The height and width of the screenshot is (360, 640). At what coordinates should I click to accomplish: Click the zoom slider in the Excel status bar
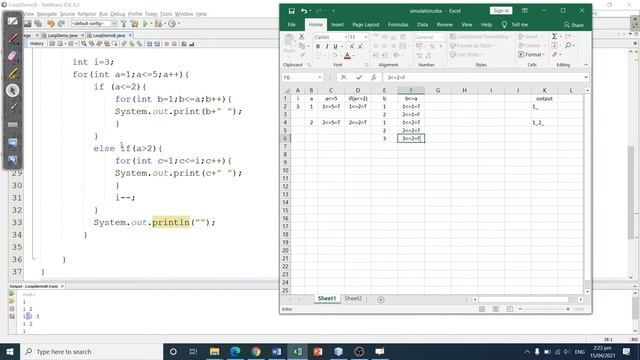(544, 309)
